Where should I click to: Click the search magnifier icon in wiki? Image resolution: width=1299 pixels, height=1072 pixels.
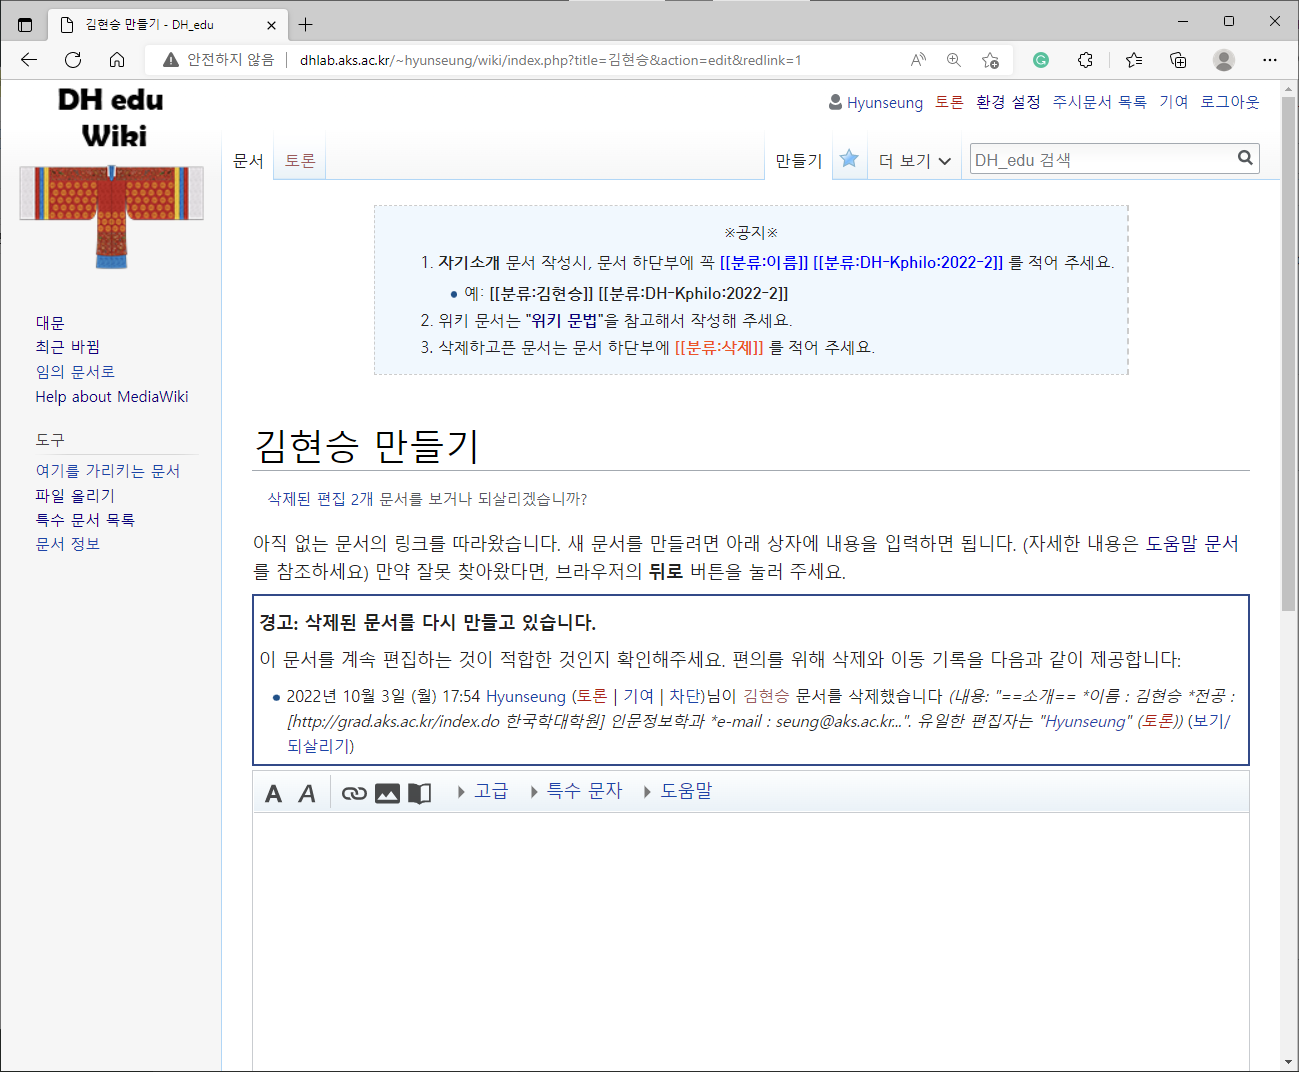coord(1245,158)
